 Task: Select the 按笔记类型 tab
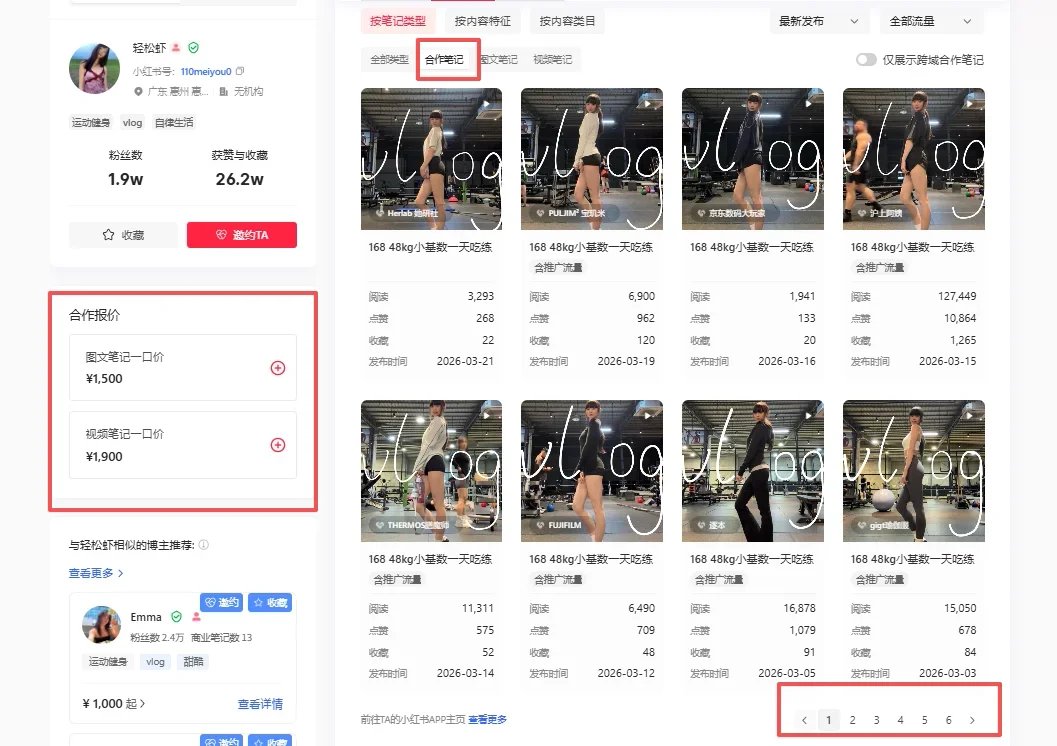(398, 22)
